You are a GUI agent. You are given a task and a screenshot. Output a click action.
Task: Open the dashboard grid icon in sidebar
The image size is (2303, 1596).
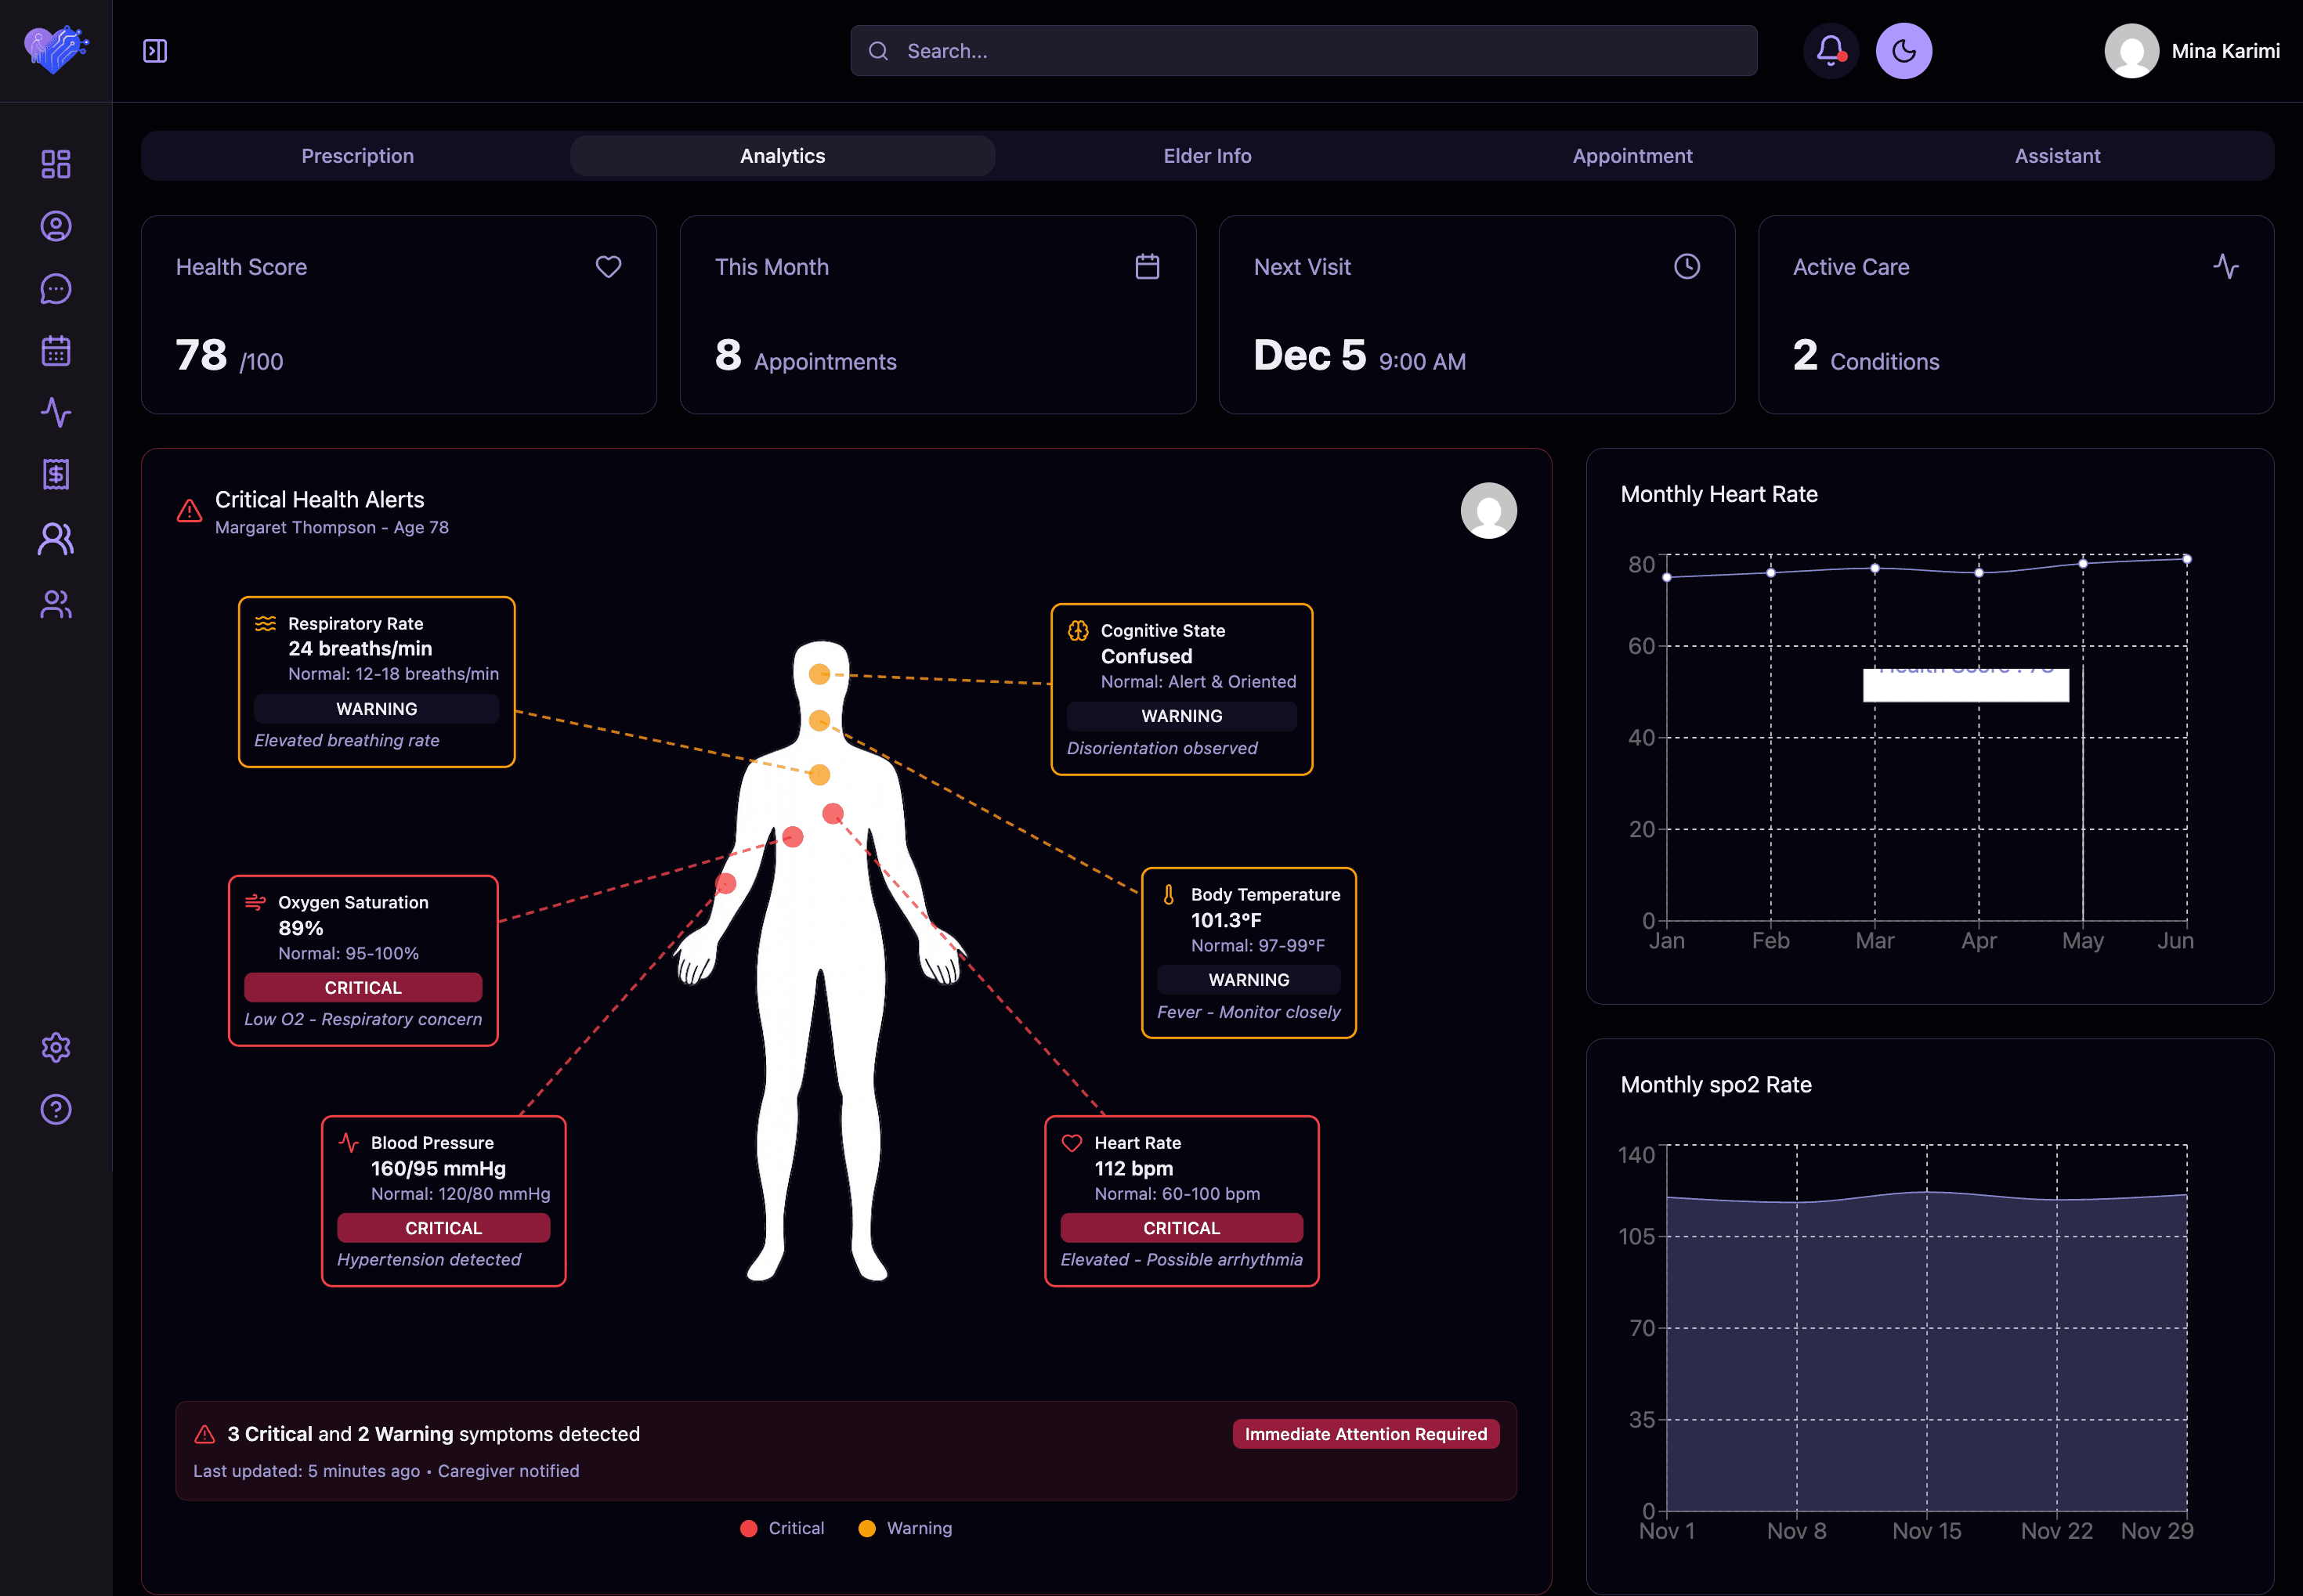[56, 164]
